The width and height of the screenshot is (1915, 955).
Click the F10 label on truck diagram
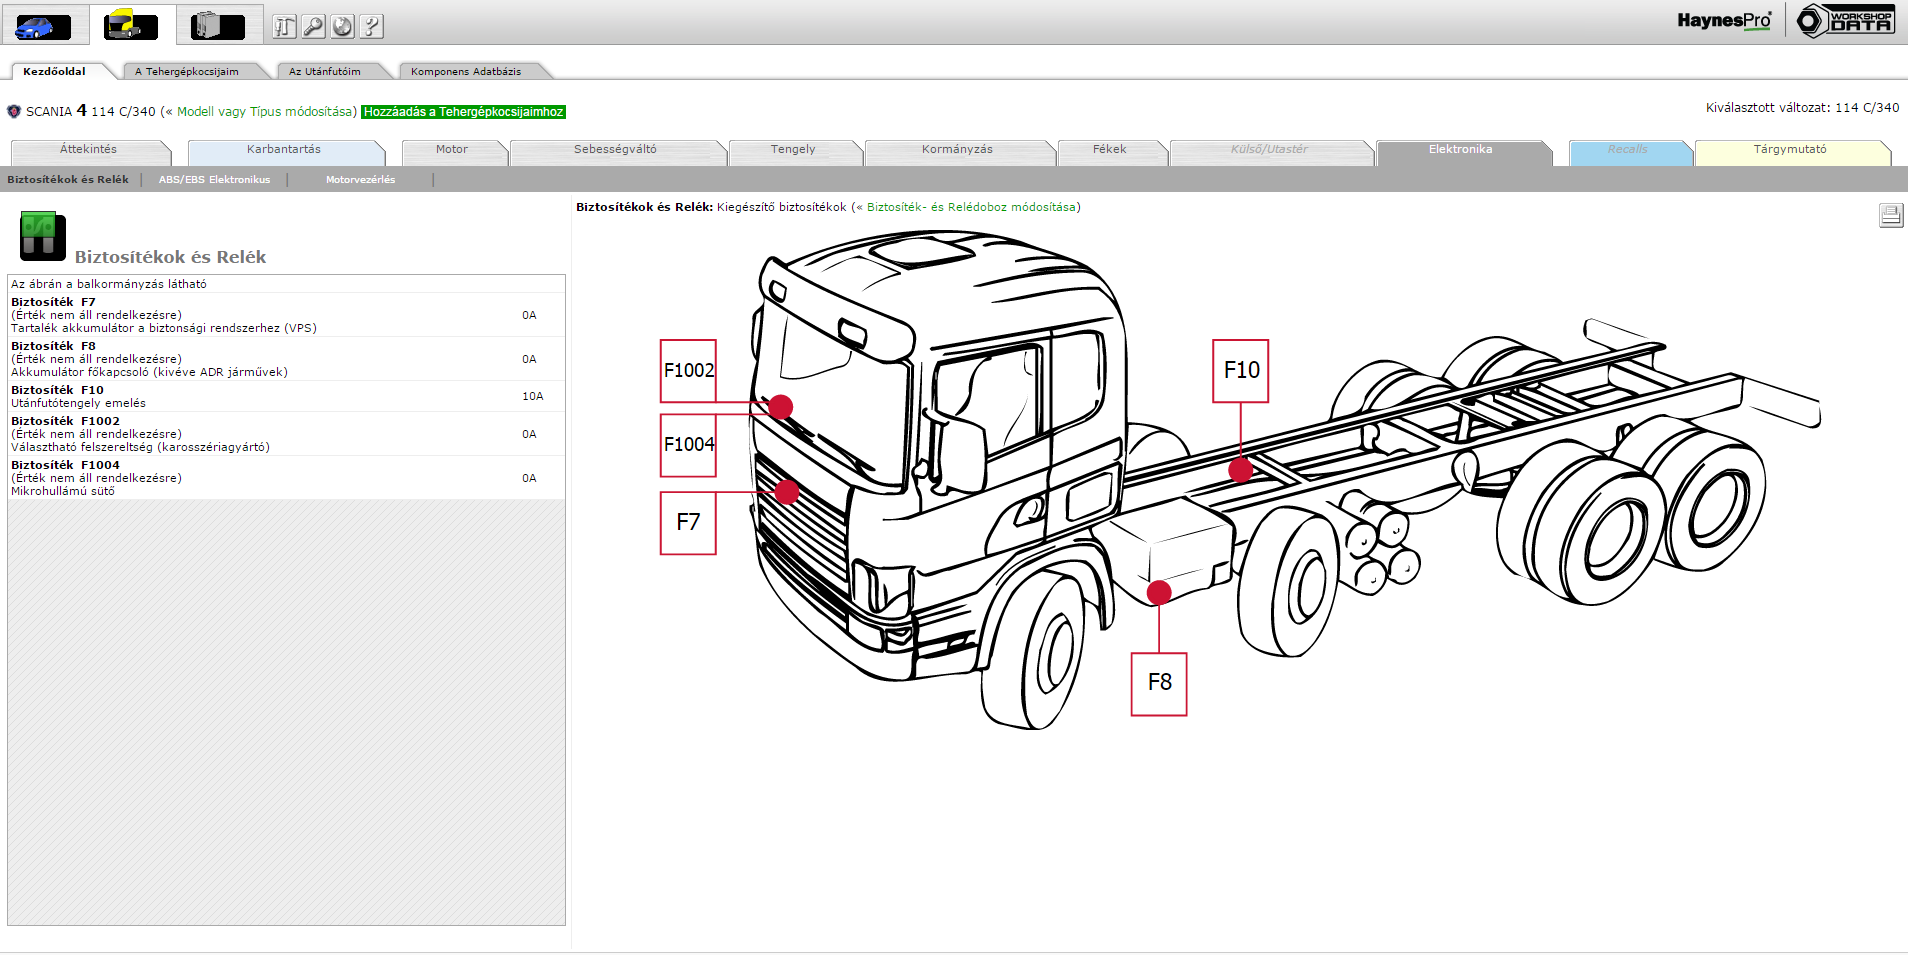pos(1240,371)
